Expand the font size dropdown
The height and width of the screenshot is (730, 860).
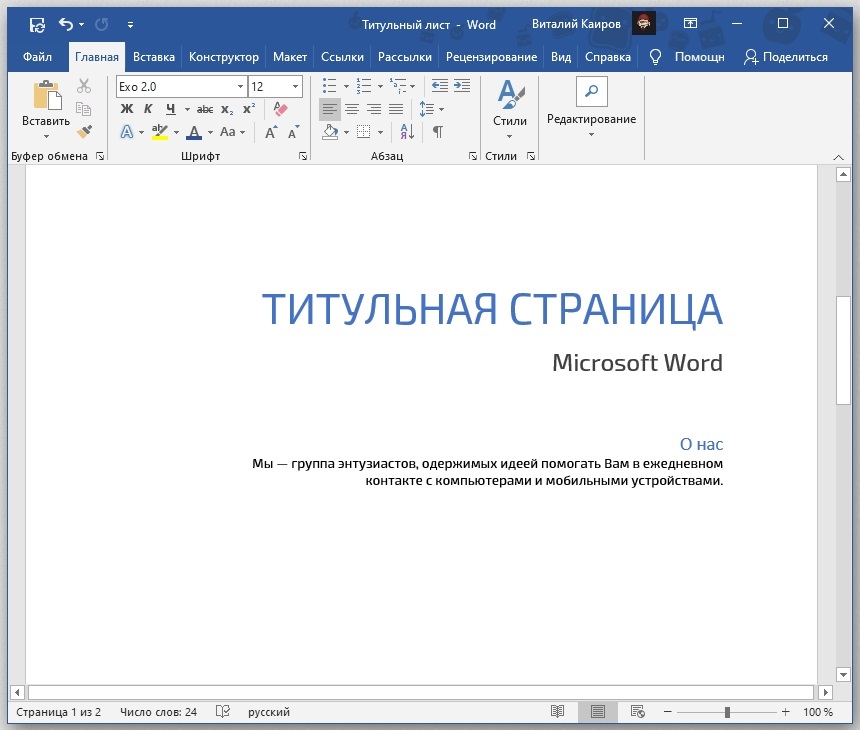pyautogui.click(x=295, y=87)
